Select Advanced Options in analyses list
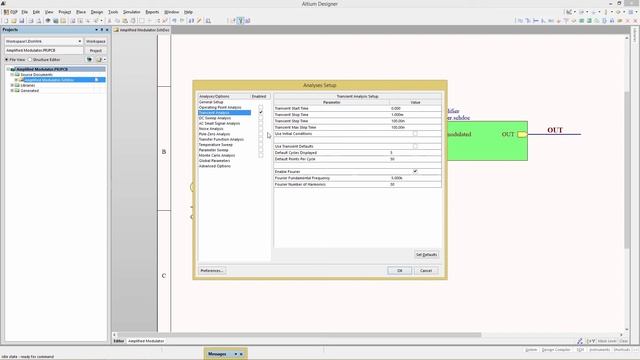This screenshot has width=640, height=360. [x=215, y=166]
